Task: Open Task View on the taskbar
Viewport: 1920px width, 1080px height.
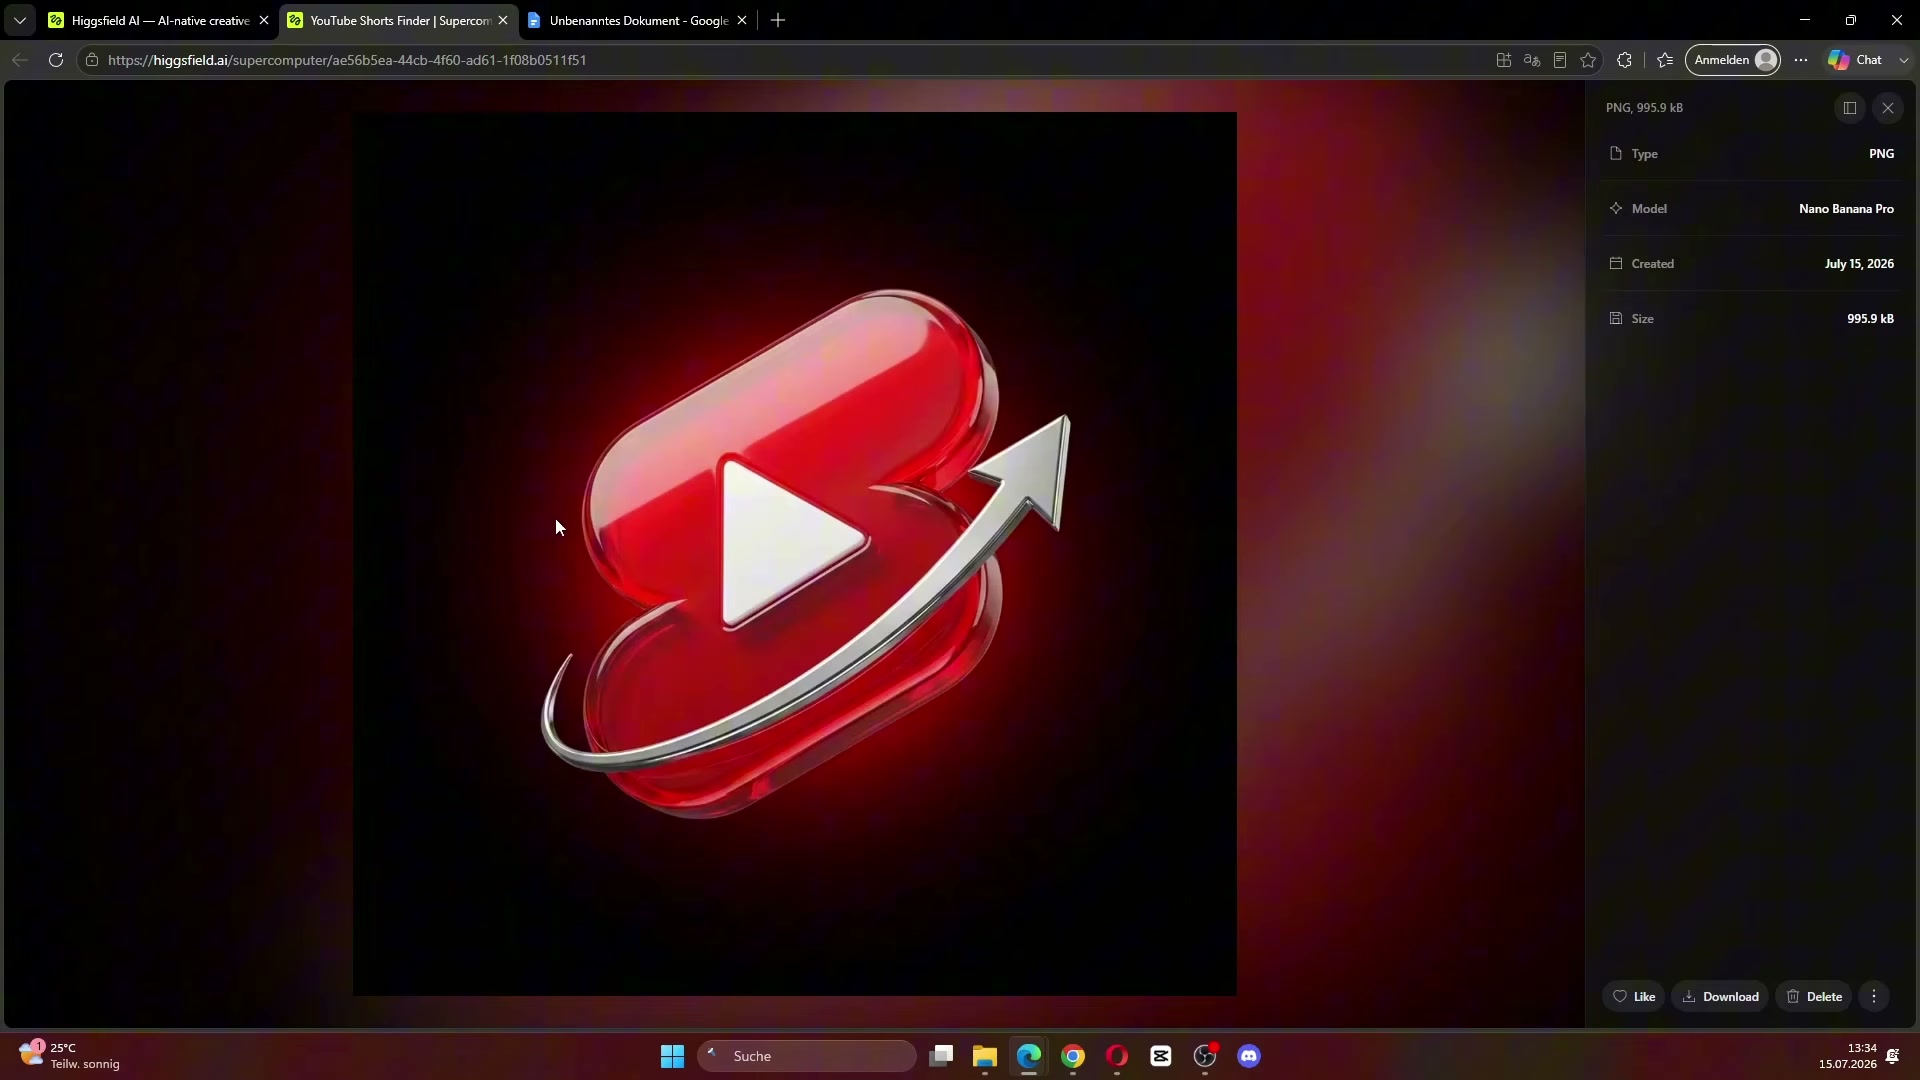Action: point(941,1056)
